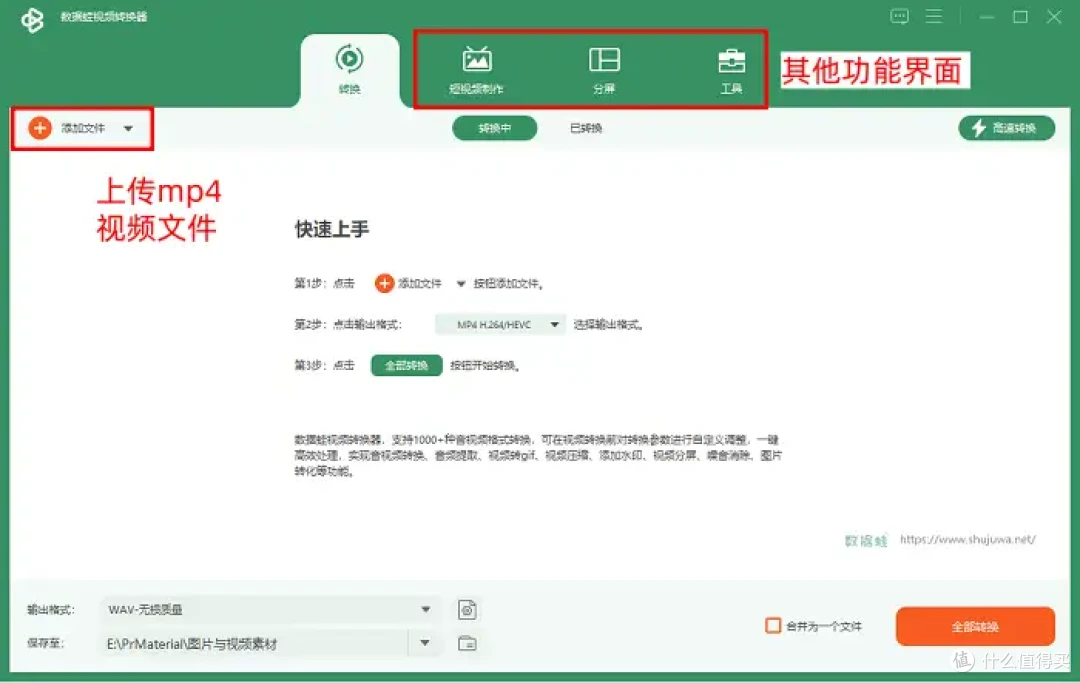Screen dimensions: 1080x683
Task: Open output format settings gear icon
Action: tap(467, 609)
